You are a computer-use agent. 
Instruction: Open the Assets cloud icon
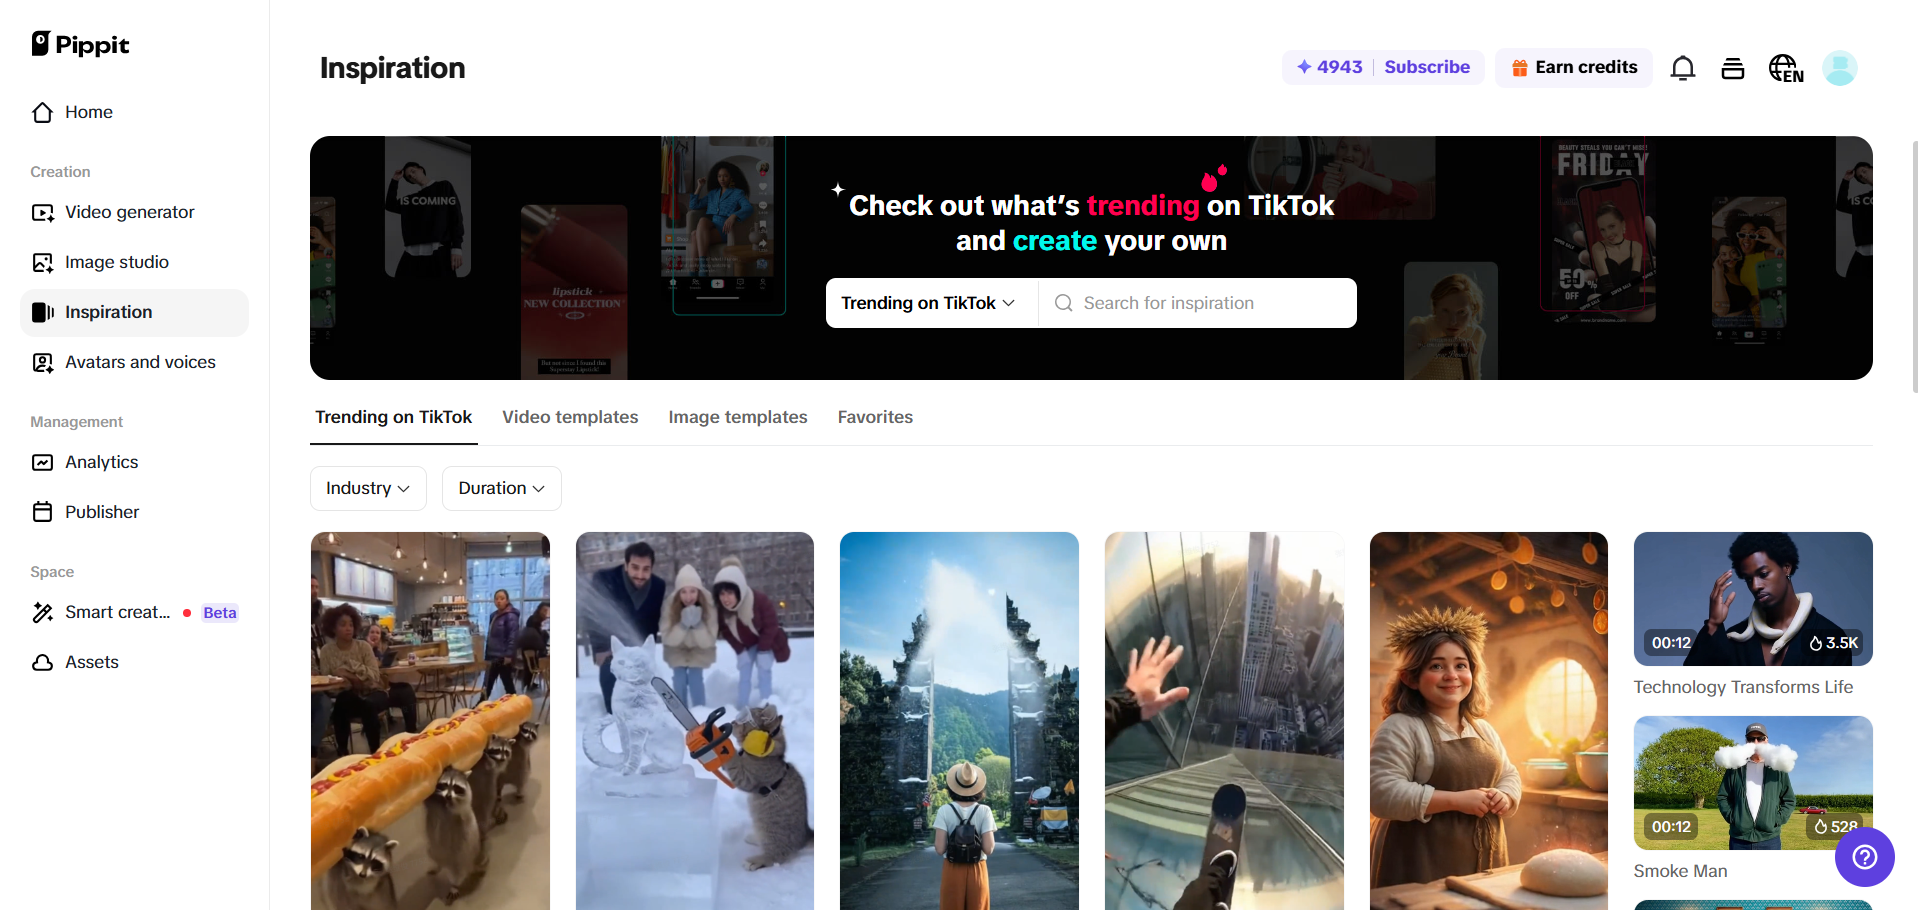(42, 662)
